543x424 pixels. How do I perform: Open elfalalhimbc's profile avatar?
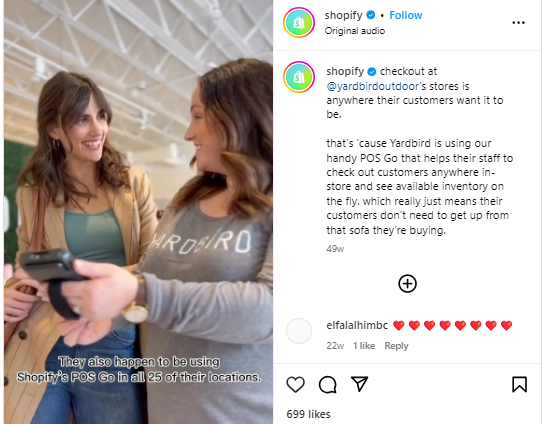[x=299, y=331]
